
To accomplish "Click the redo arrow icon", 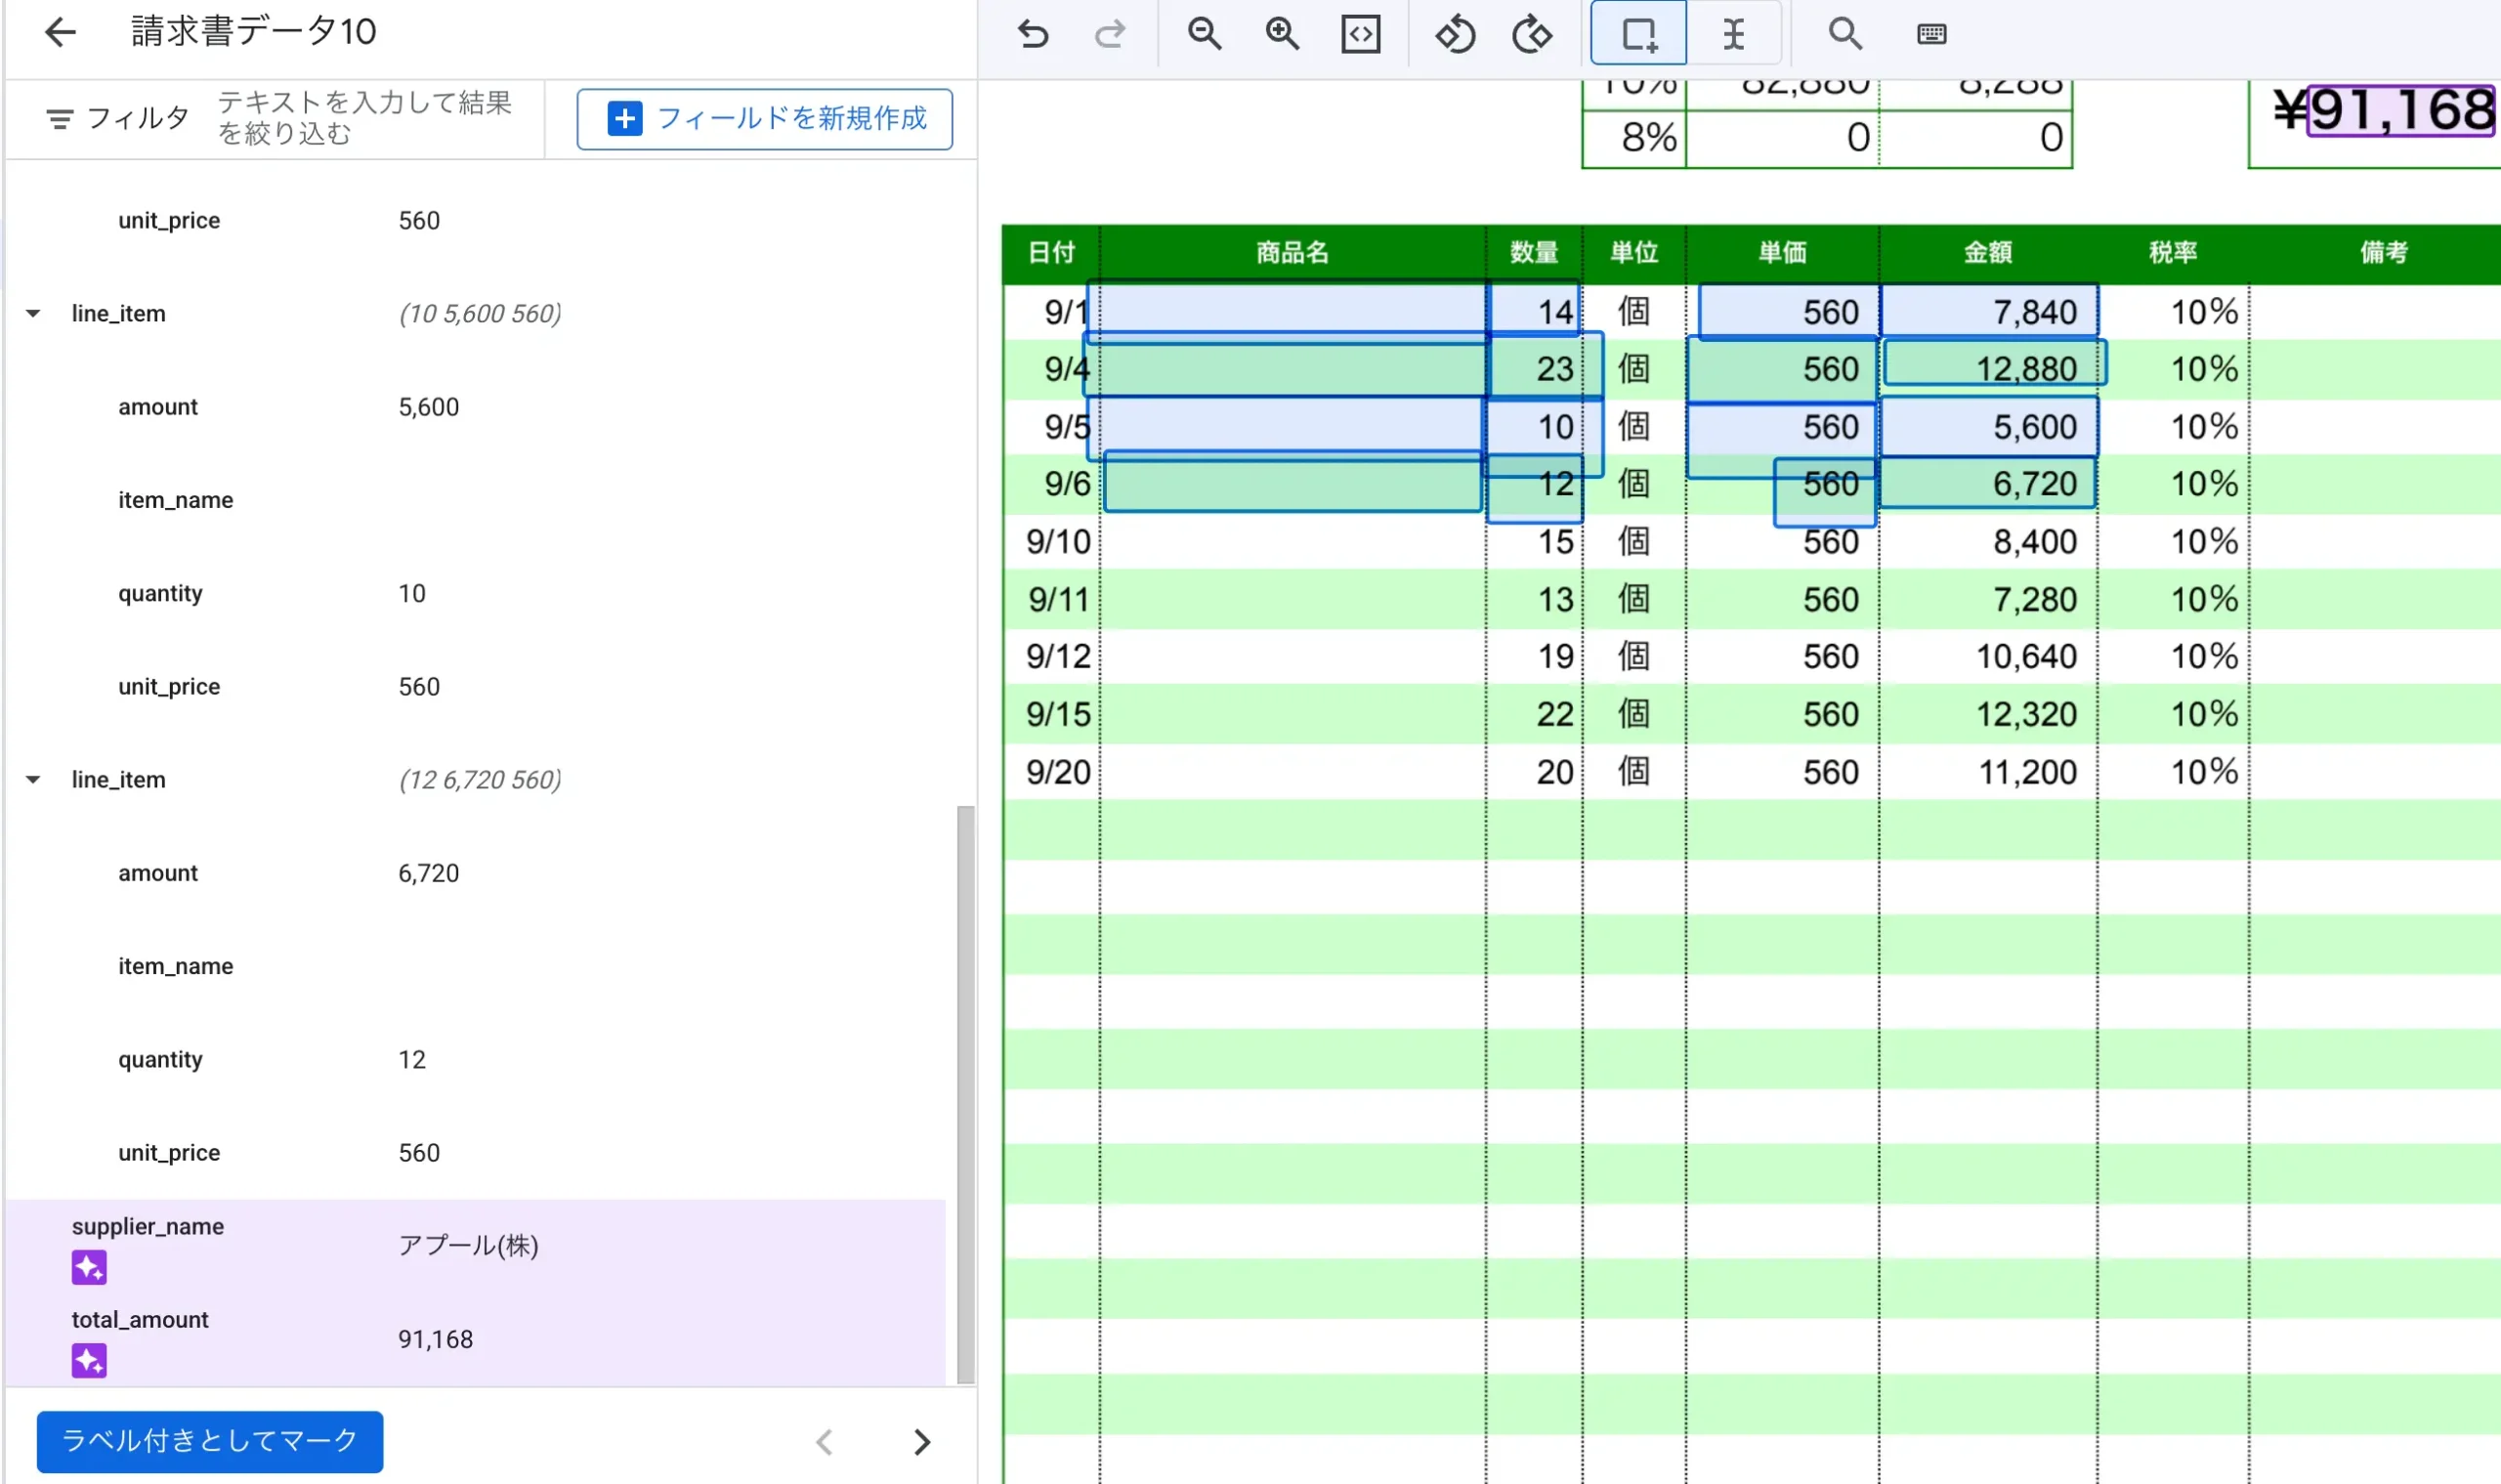I will (x=1109, y=34).
